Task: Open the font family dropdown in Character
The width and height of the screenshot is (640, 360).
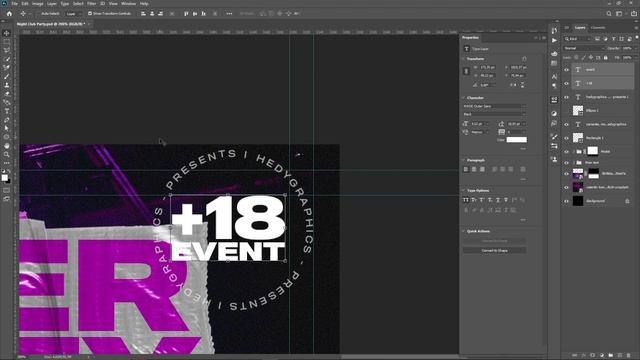Action: 494,106
